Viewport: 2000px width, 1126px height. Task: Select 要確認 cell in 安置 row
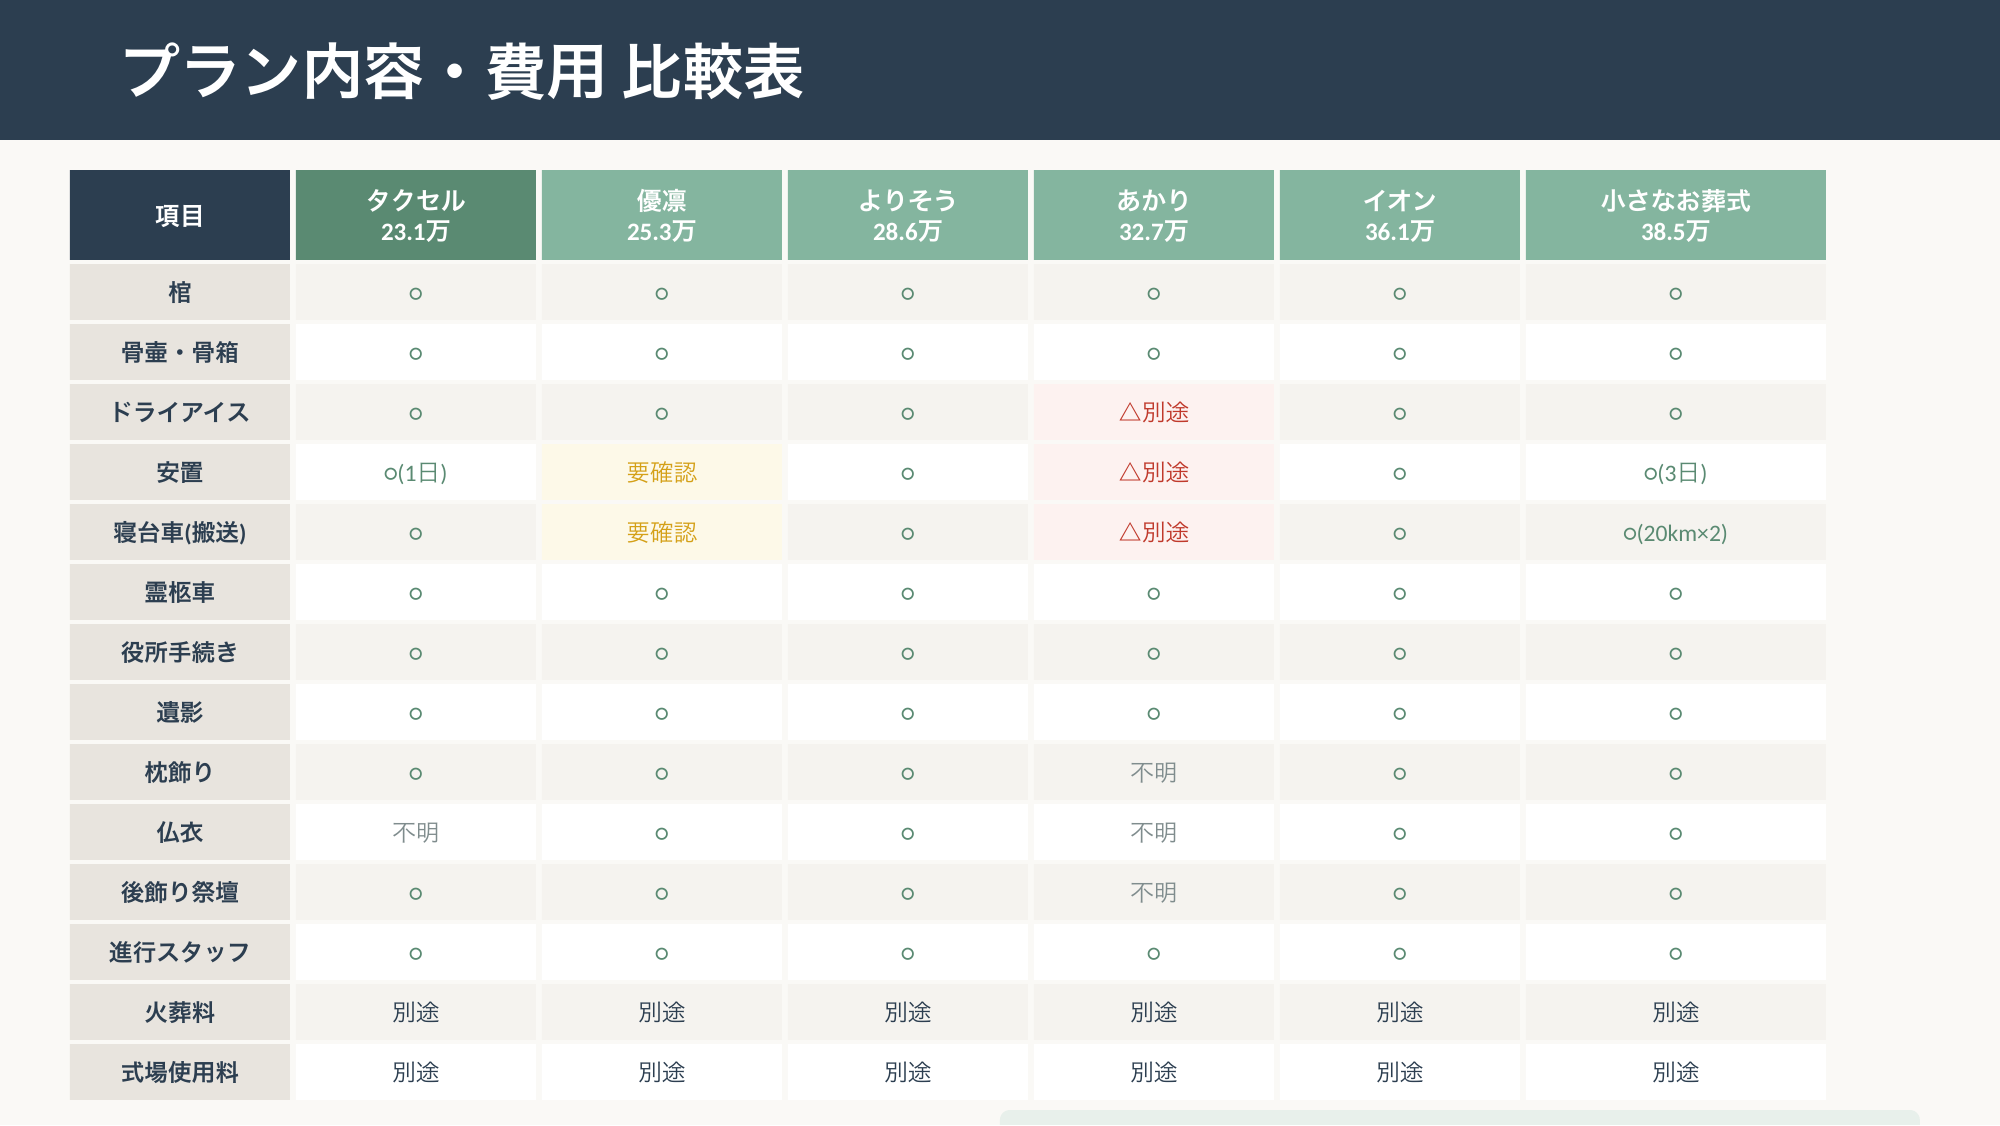pyautogui.click(x=661, y=472)
